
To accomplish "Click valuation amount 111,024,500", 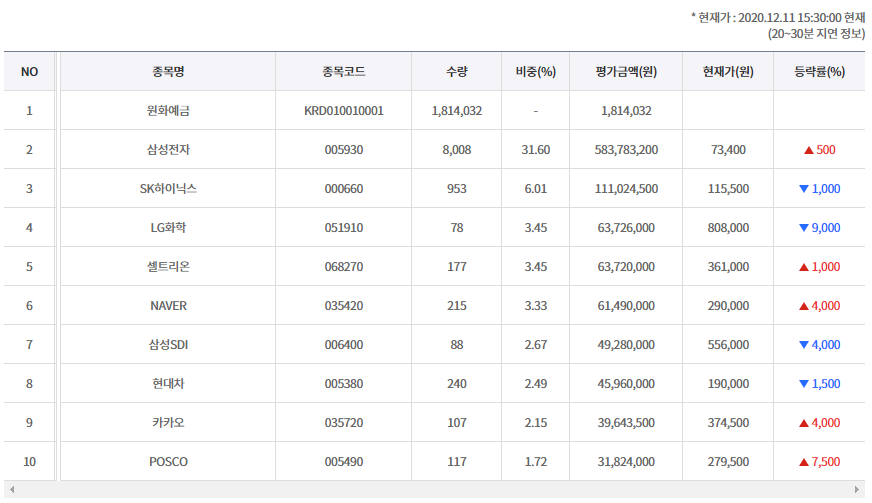I will click(626, 189).
